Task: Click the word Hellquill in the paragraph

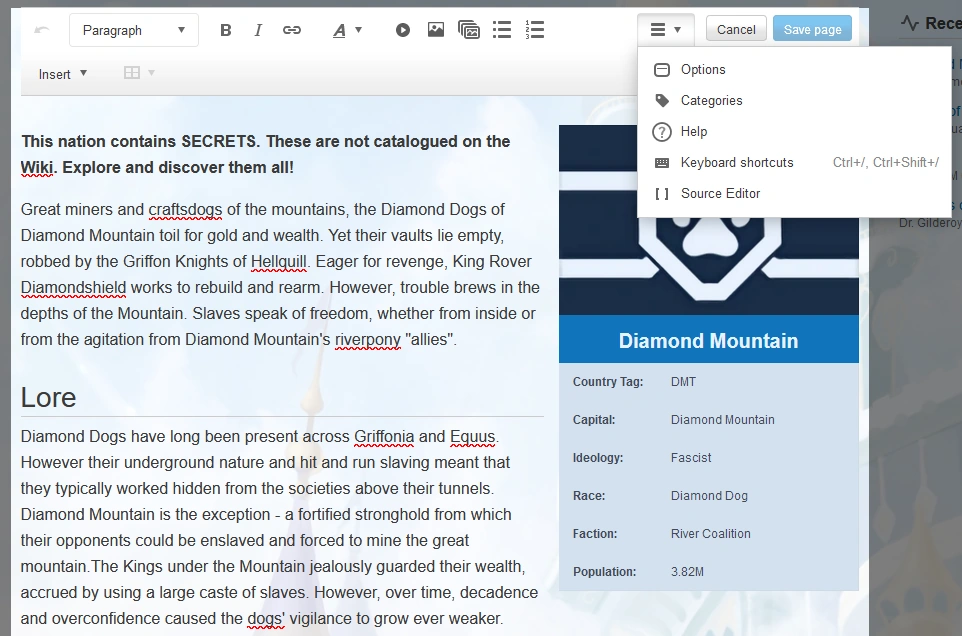Action: tap(279, 262)
